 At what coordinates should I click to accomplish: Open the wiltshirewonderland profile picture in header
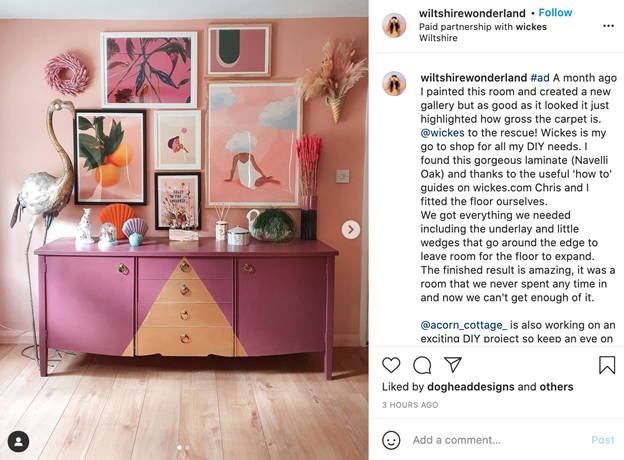[394, 25]
